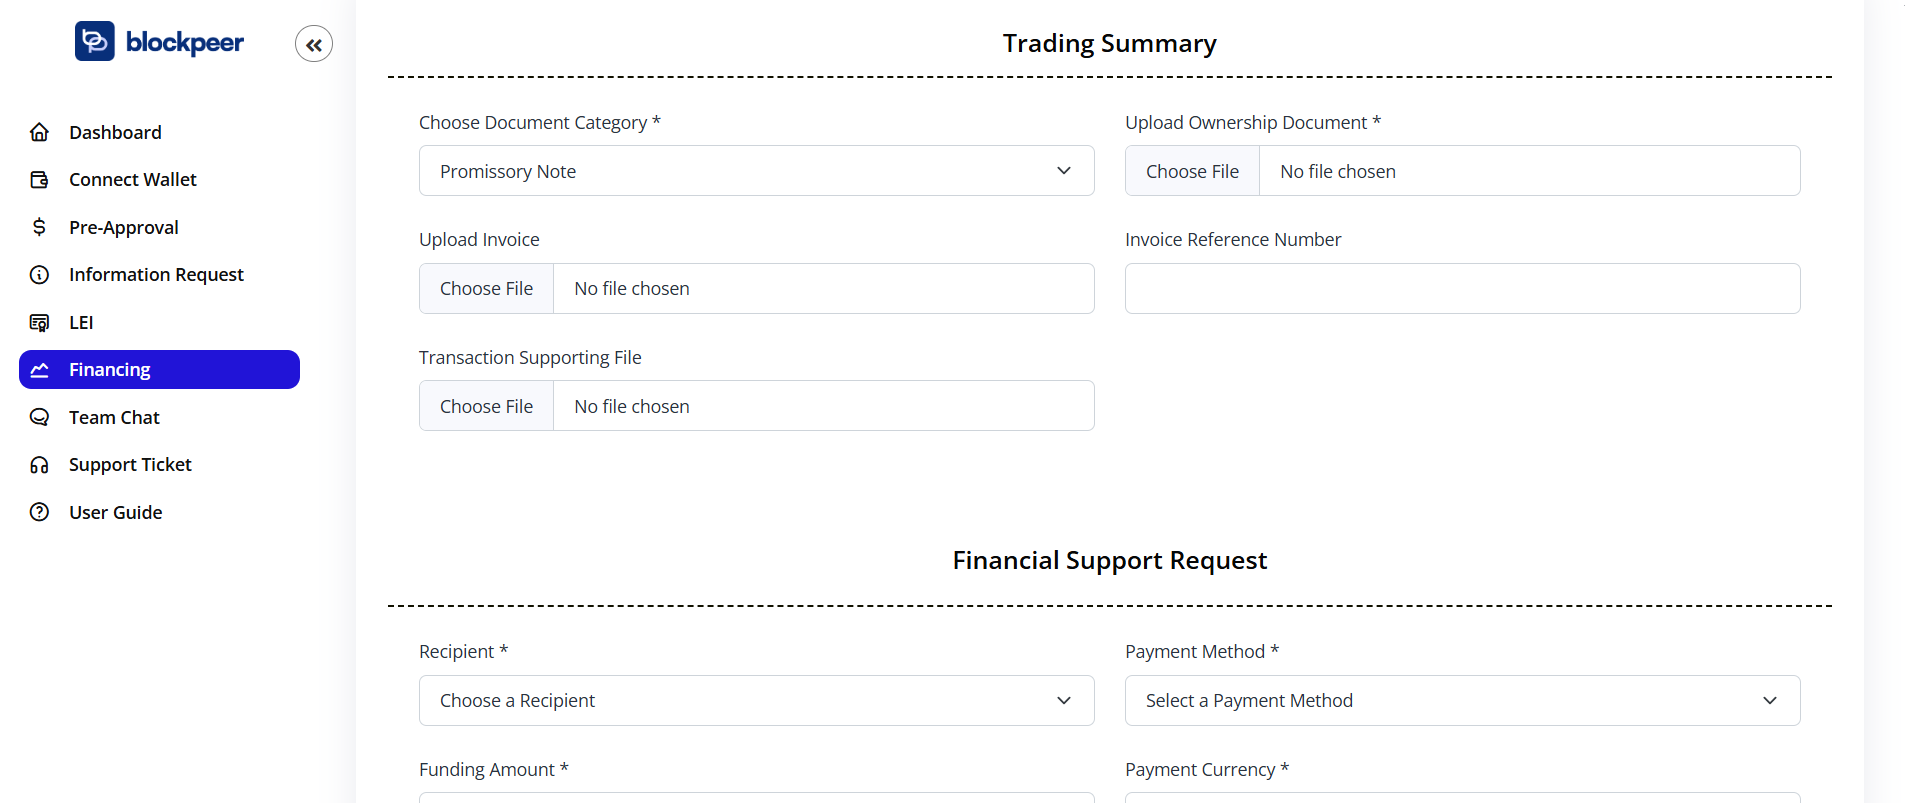Click the Invoice Reference Number field
The height and width of the screenshot is (803, 1905).
(x=1462, y=289)
